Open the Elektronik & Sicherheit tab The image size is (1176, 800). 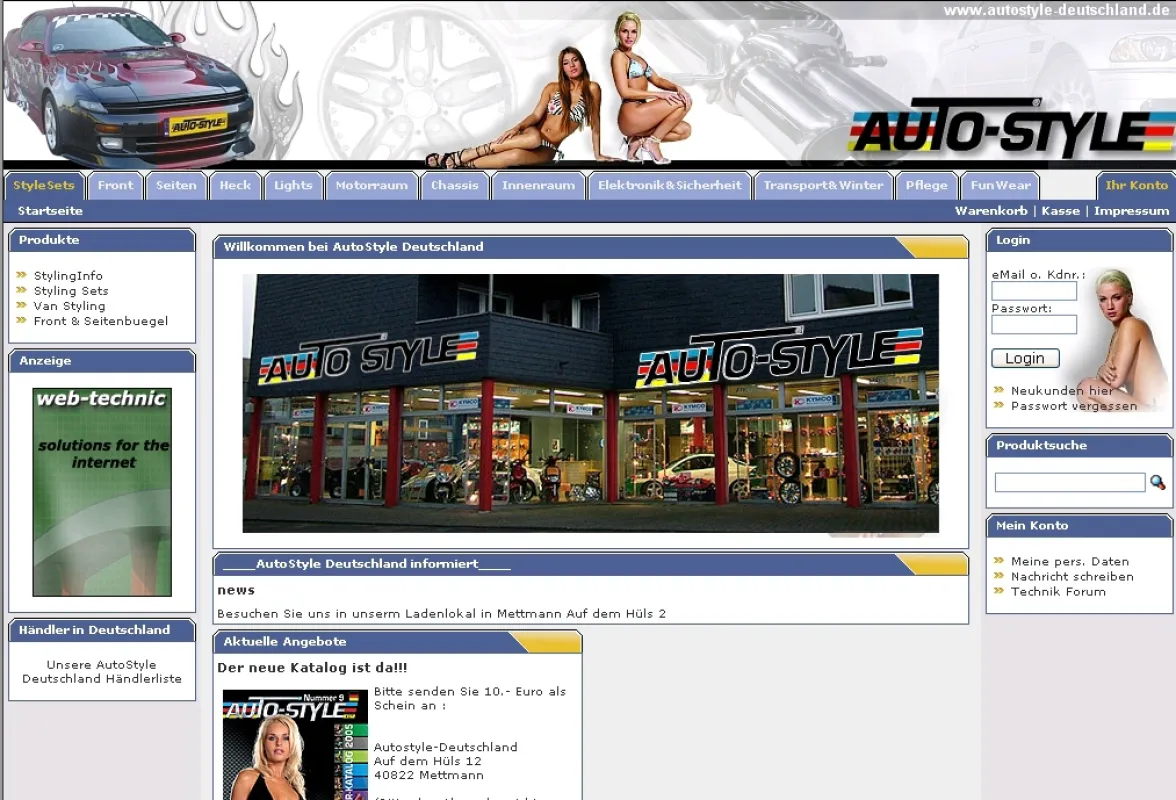point(670,185)
